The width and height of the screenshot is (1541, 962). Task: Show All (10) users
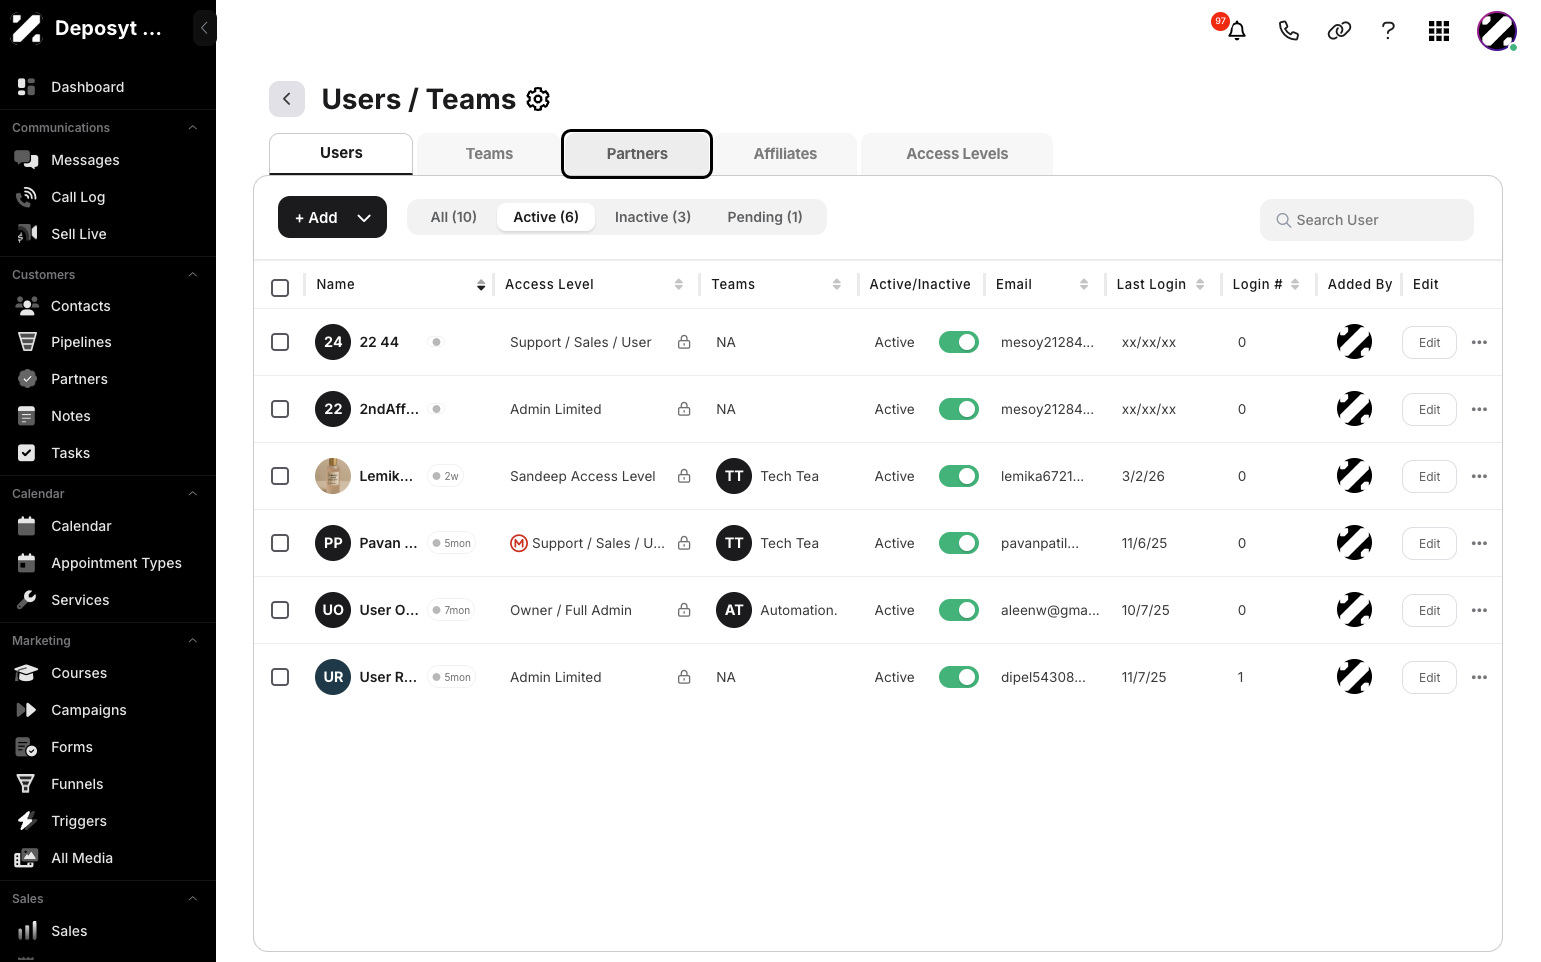(x=454, y=217)
